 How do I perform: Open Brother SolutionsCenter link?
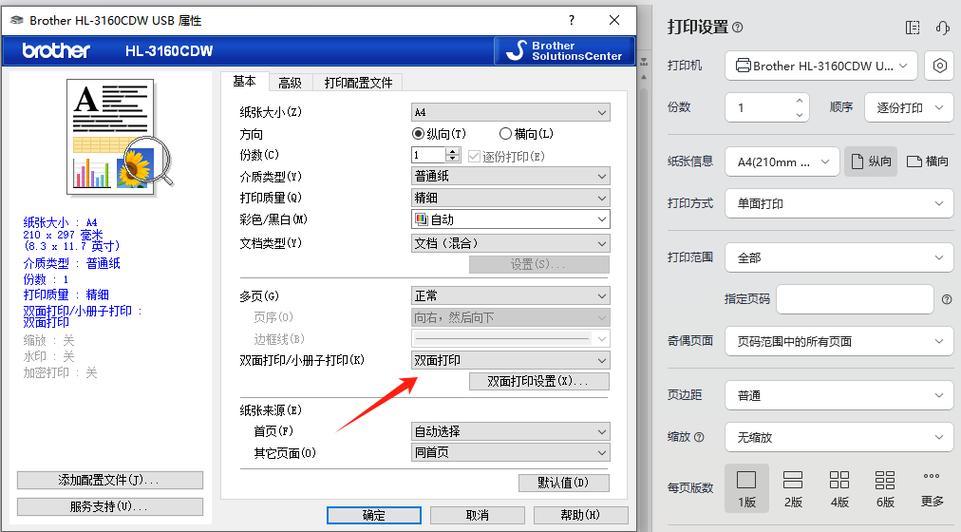(x=564, y=51)
